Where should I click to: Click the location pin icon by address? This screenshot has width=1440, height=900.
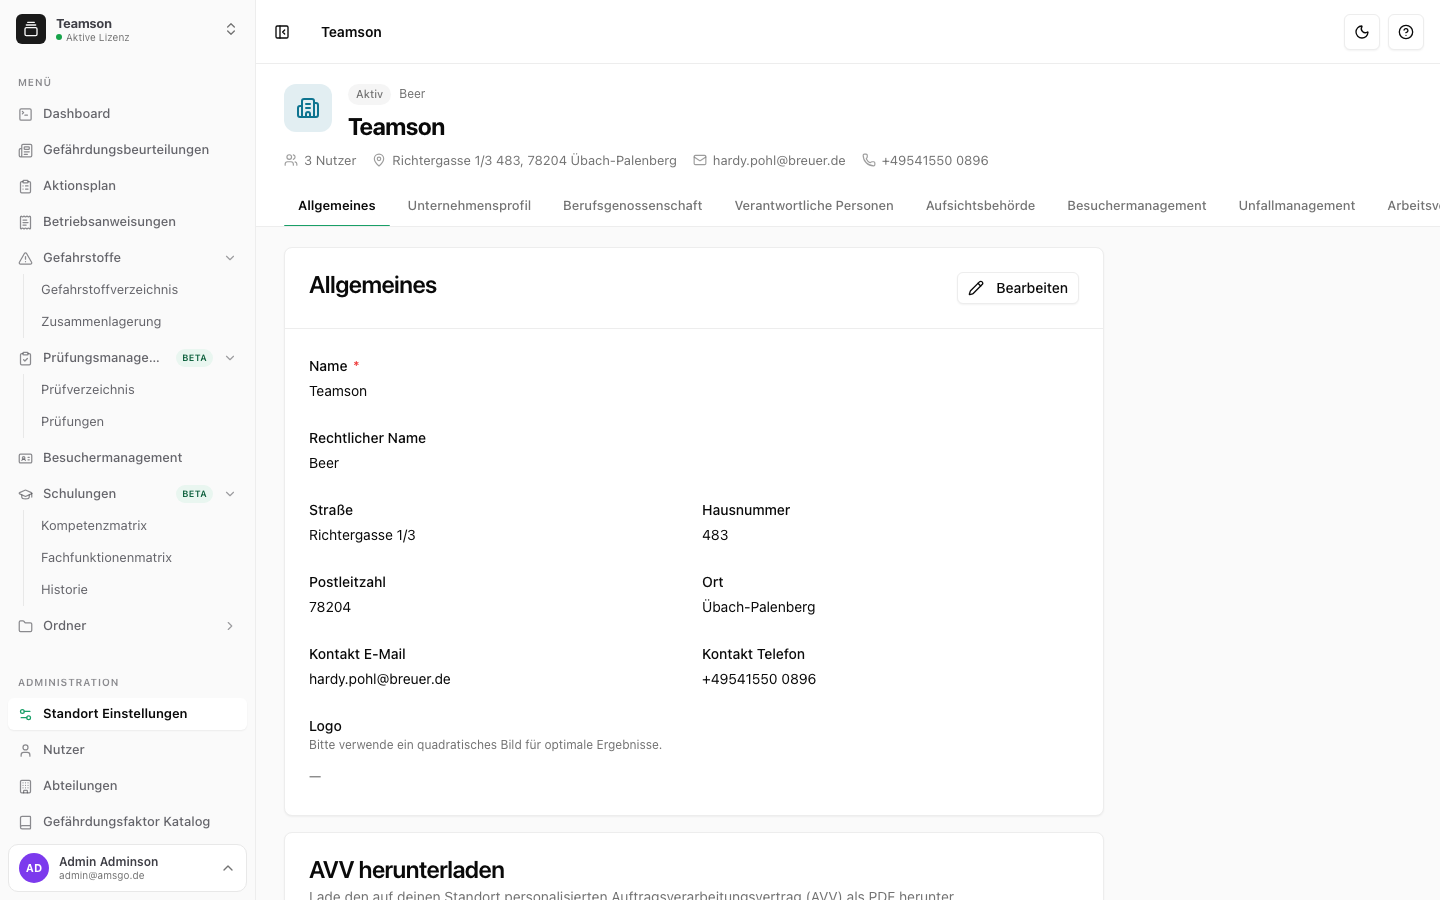click(x=379, y=160)
